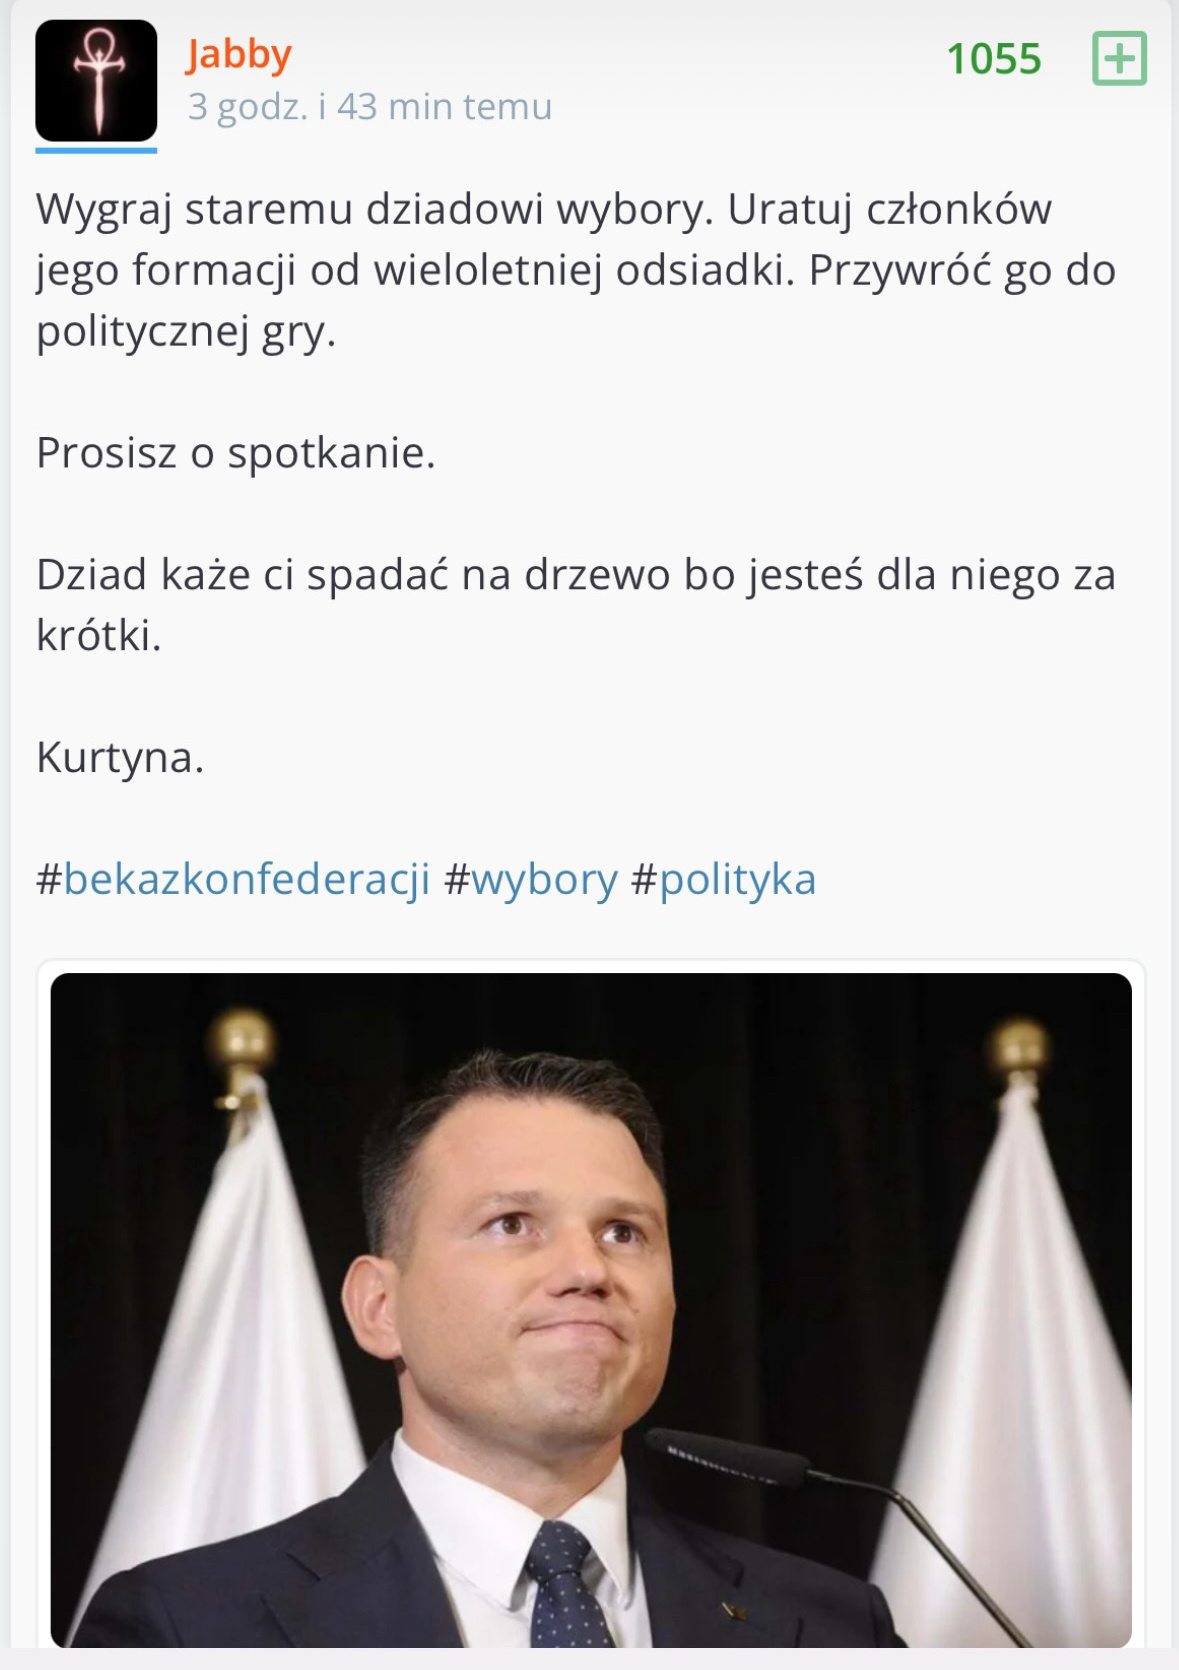
Task: Enlarge the attached photo of the man
Action: click(x=591, y=1310)
